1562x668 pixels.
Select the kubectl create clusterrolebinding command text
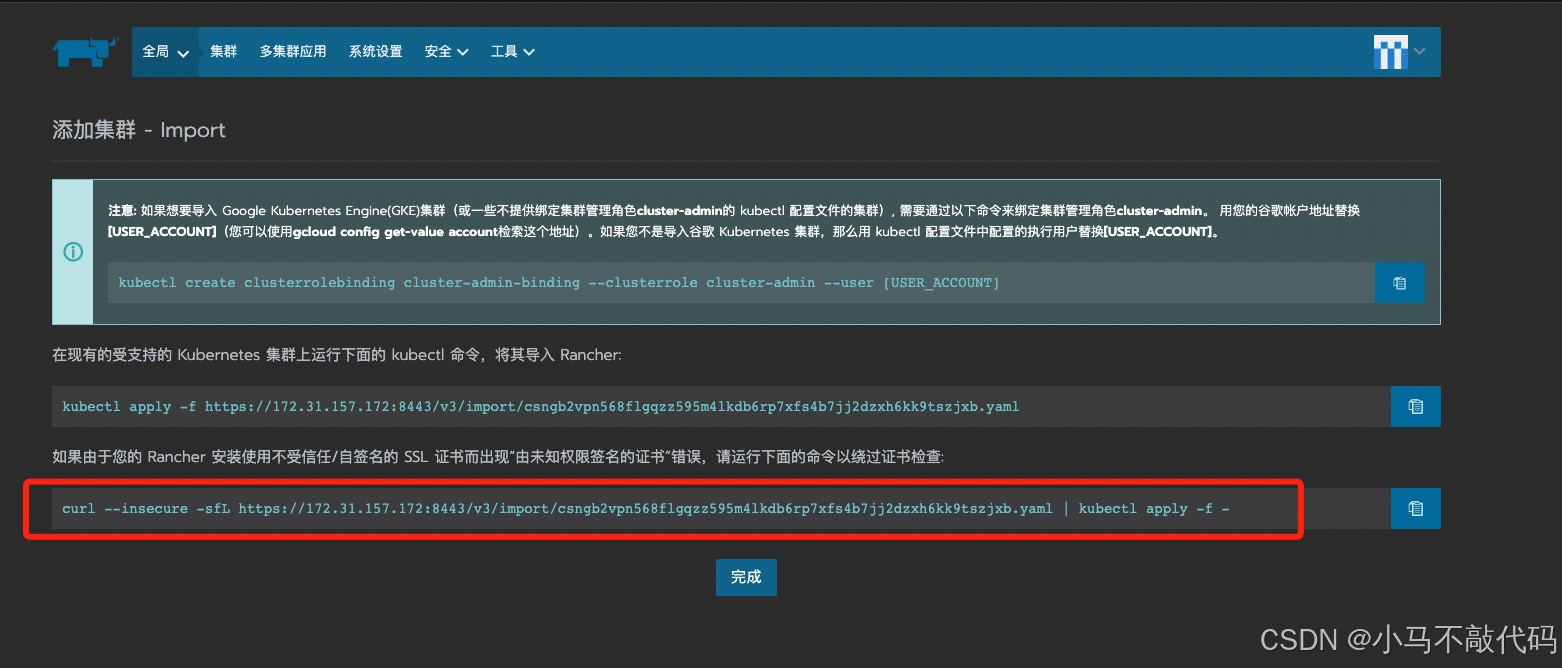[559, 283]
